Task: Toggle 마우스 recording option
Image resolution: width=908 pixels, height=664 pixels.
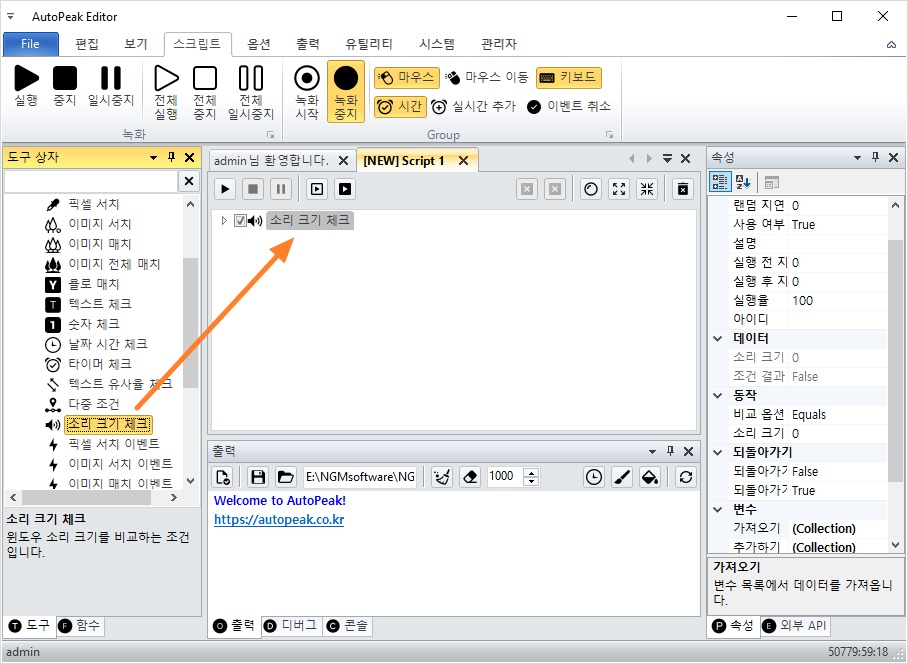Action: coord(407,78)
